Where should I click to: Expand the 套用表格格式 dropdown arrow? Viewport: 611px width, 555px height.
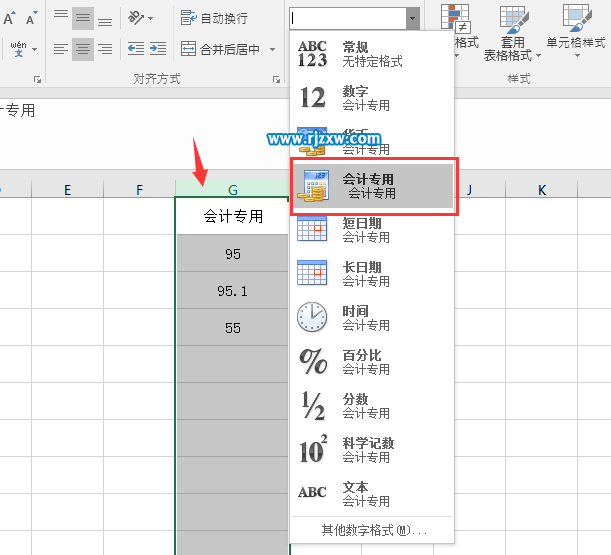click(x=539, y=56)
